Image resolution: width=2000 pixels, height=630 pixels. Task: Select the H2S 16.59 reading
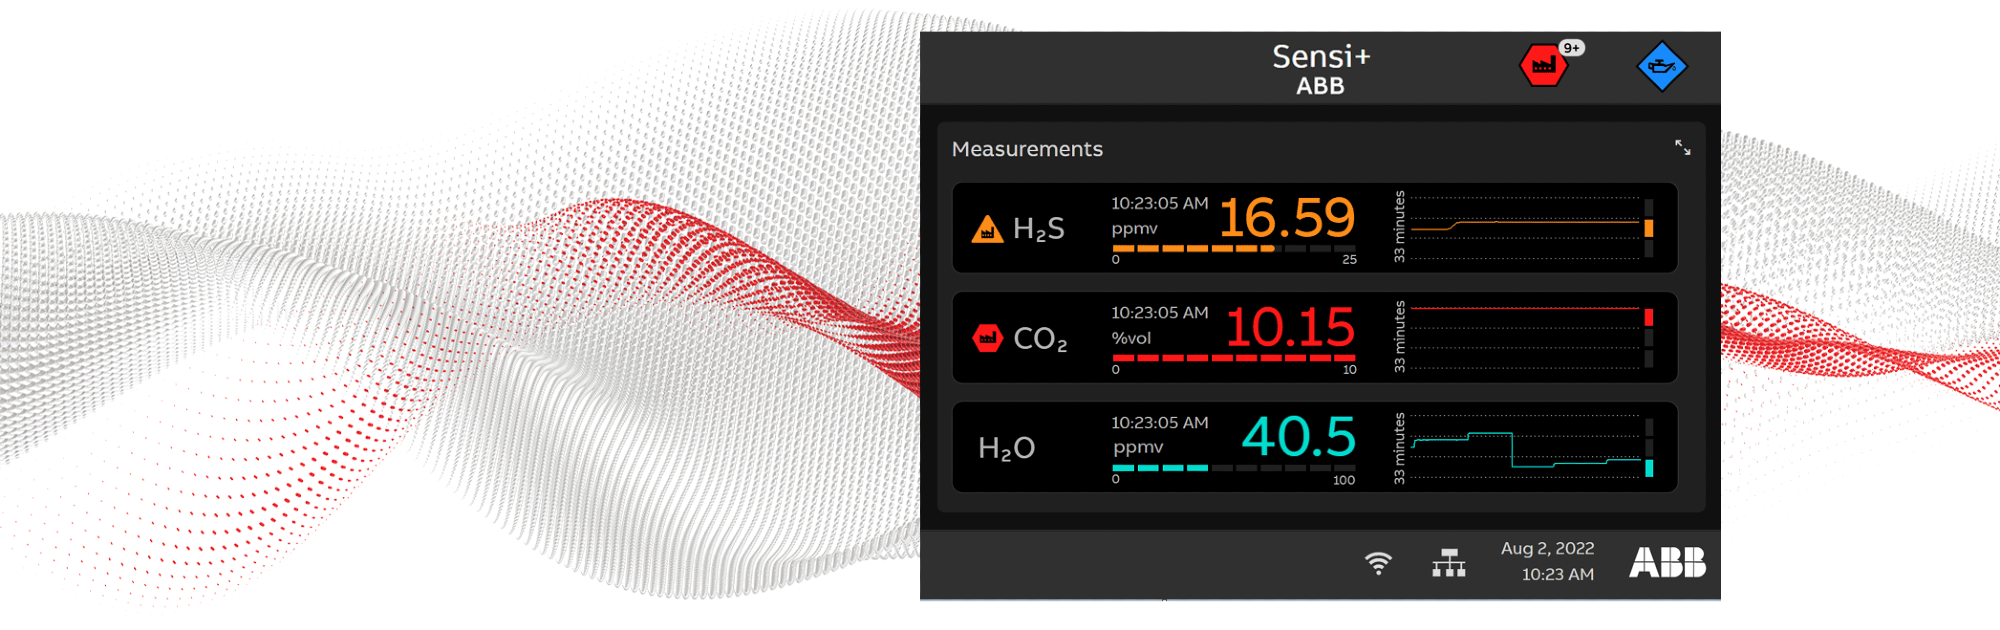pos(1287,217)
